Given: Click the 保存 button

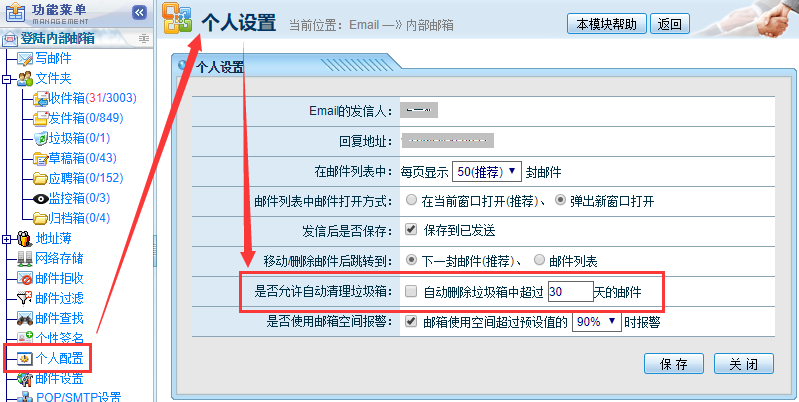Looking at the screenshot, I should coord(674,364).
